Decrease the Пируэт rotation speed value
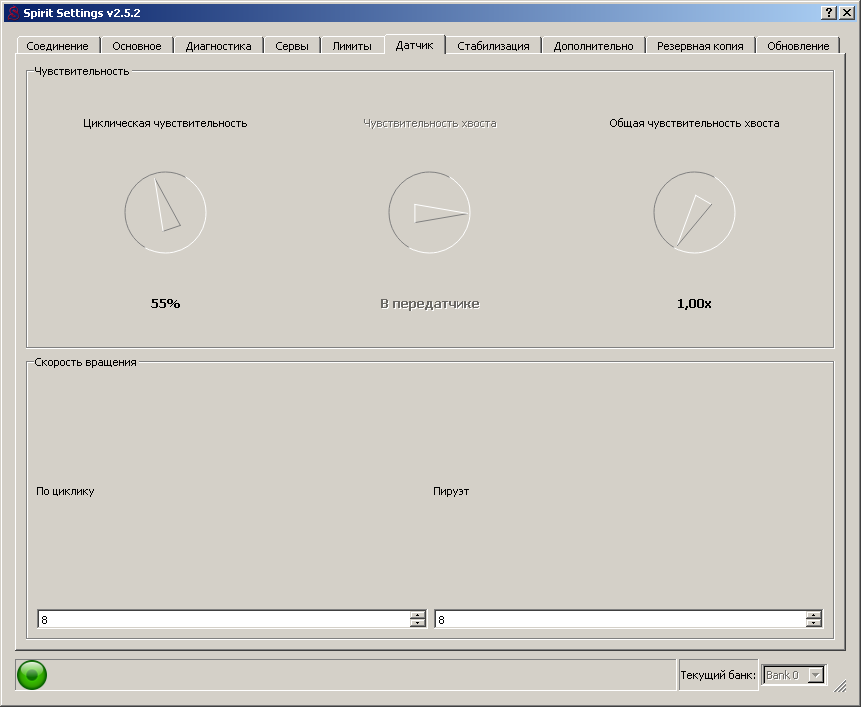This screenshot has width=861, height=707. click(x=814, y=624)
